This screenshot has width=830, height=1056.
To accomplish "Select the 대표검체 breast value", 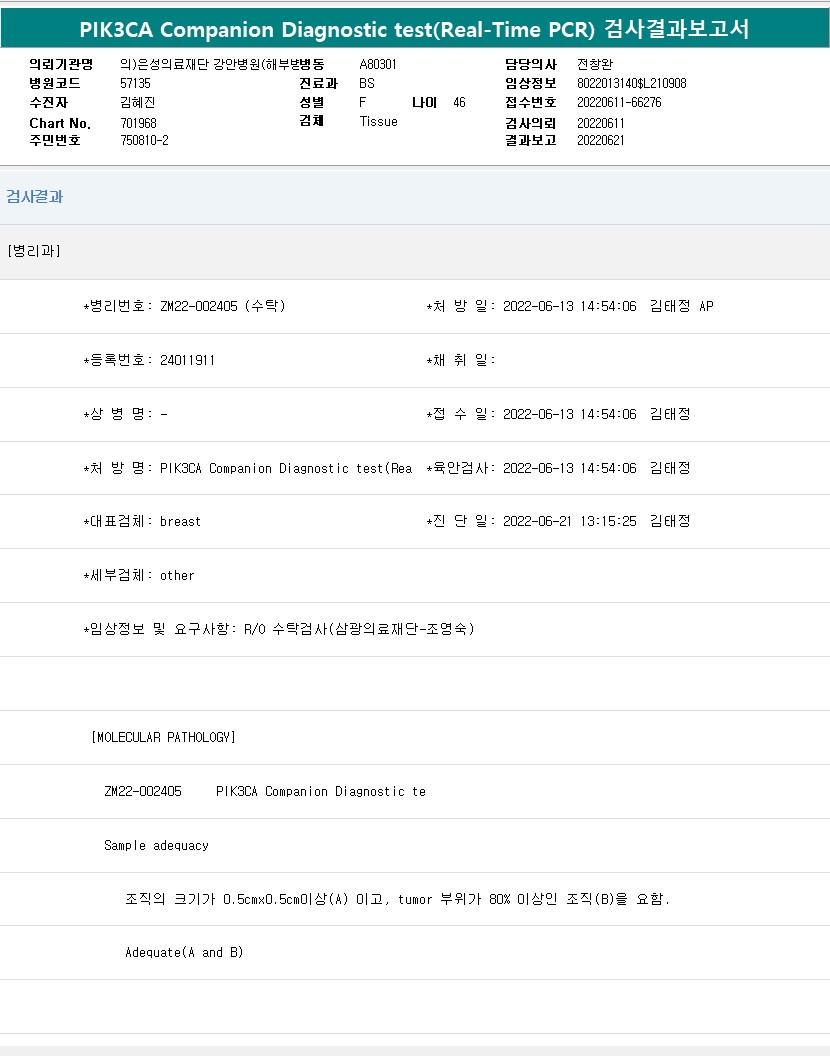I will (x=180, y=521).
